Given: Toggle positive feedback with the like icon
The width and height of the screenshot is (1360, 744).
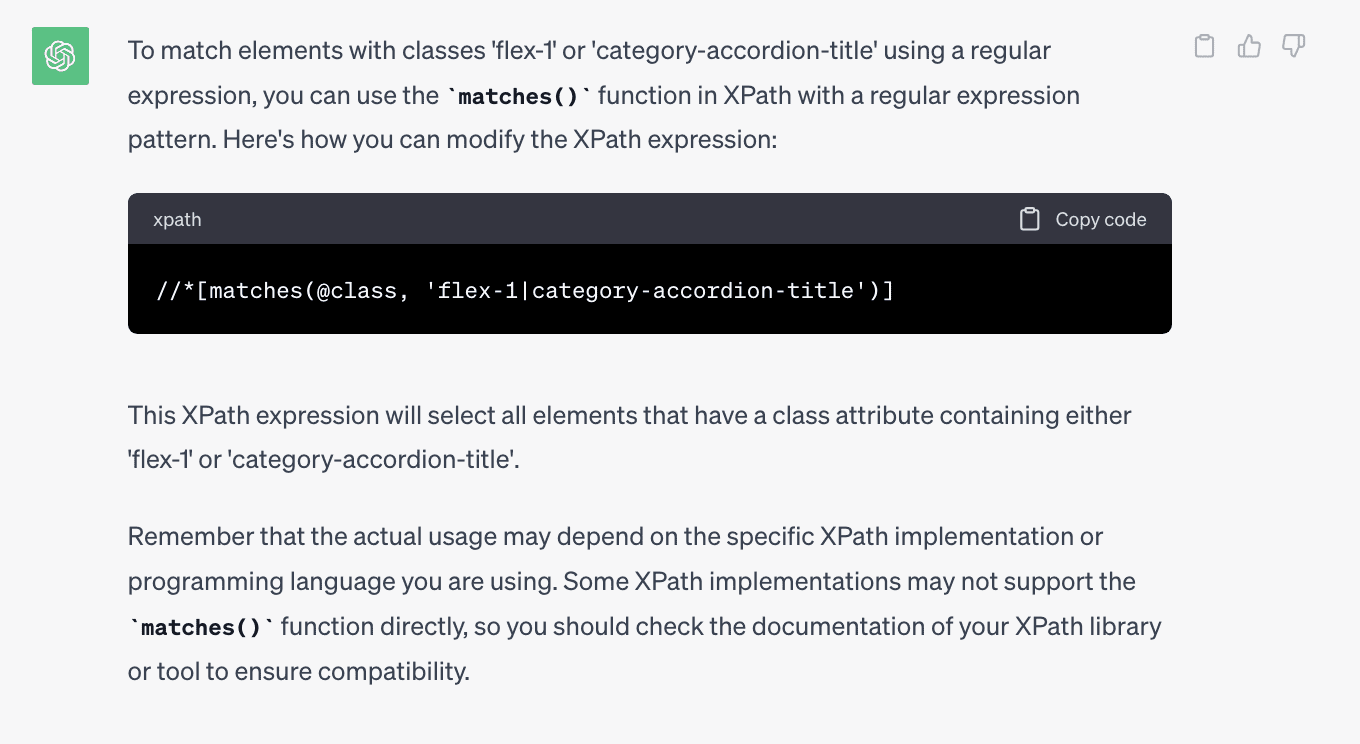Looking at the screenshot, I should pos(1249,45).
